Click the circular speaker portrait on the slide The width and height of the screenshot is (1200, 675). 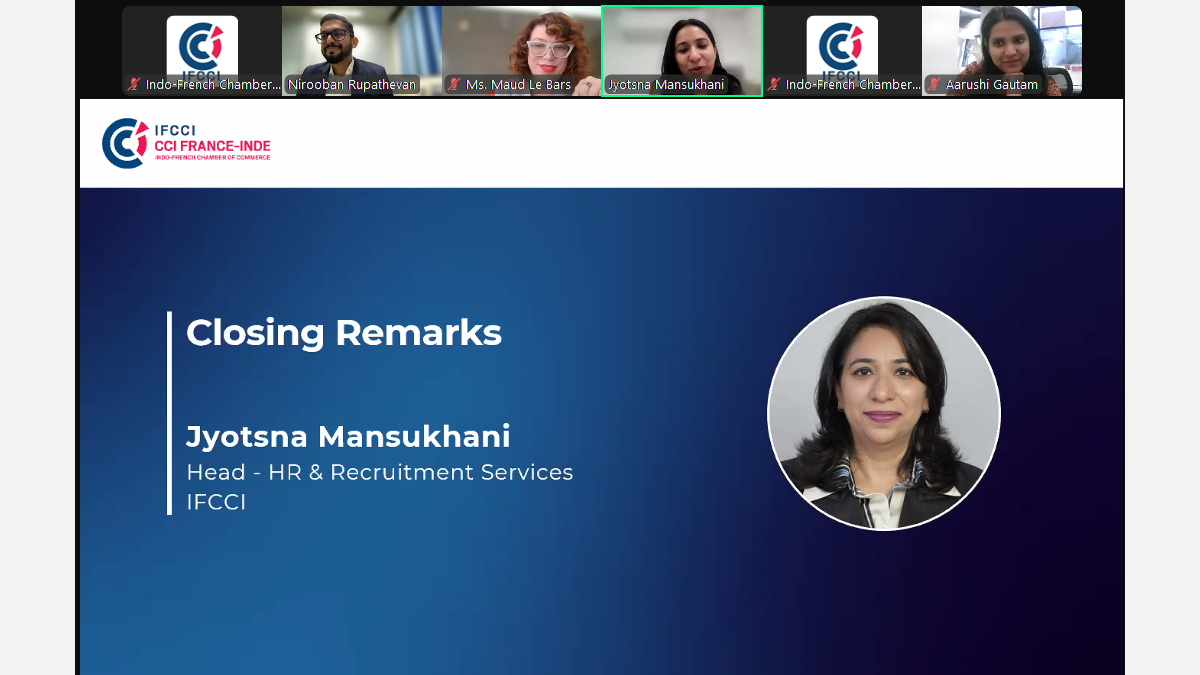(884, 413)
